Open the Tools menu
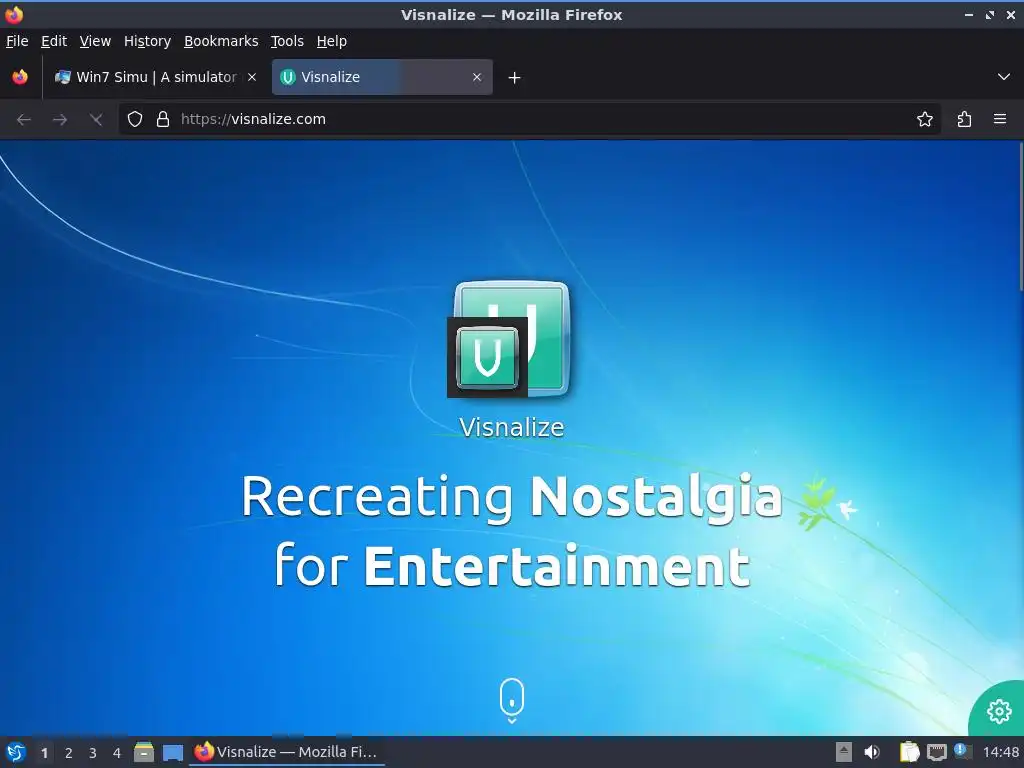Viewport: 1024px width, 768px height. coord(287,41)
